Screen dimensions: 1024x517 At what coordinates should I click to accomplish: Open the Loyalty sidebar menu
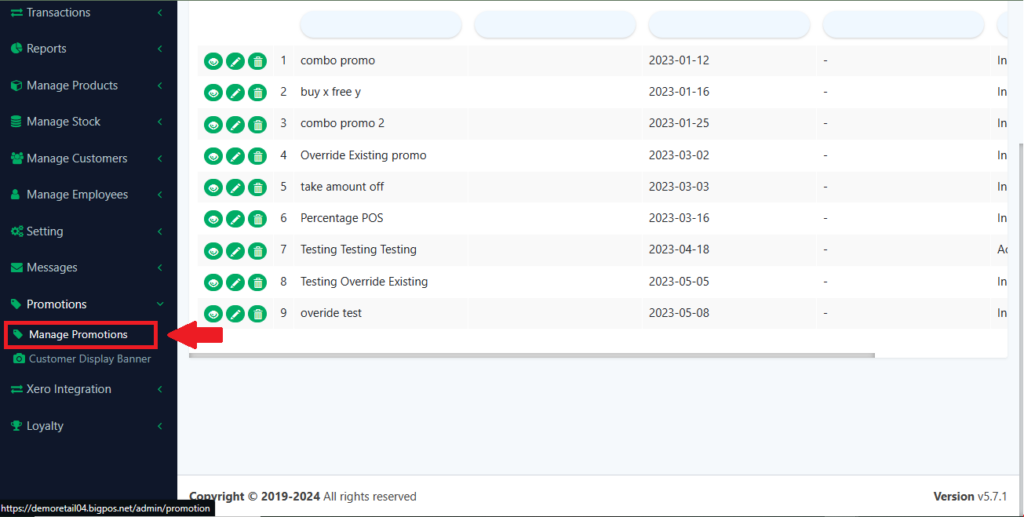tap(45, 426)
